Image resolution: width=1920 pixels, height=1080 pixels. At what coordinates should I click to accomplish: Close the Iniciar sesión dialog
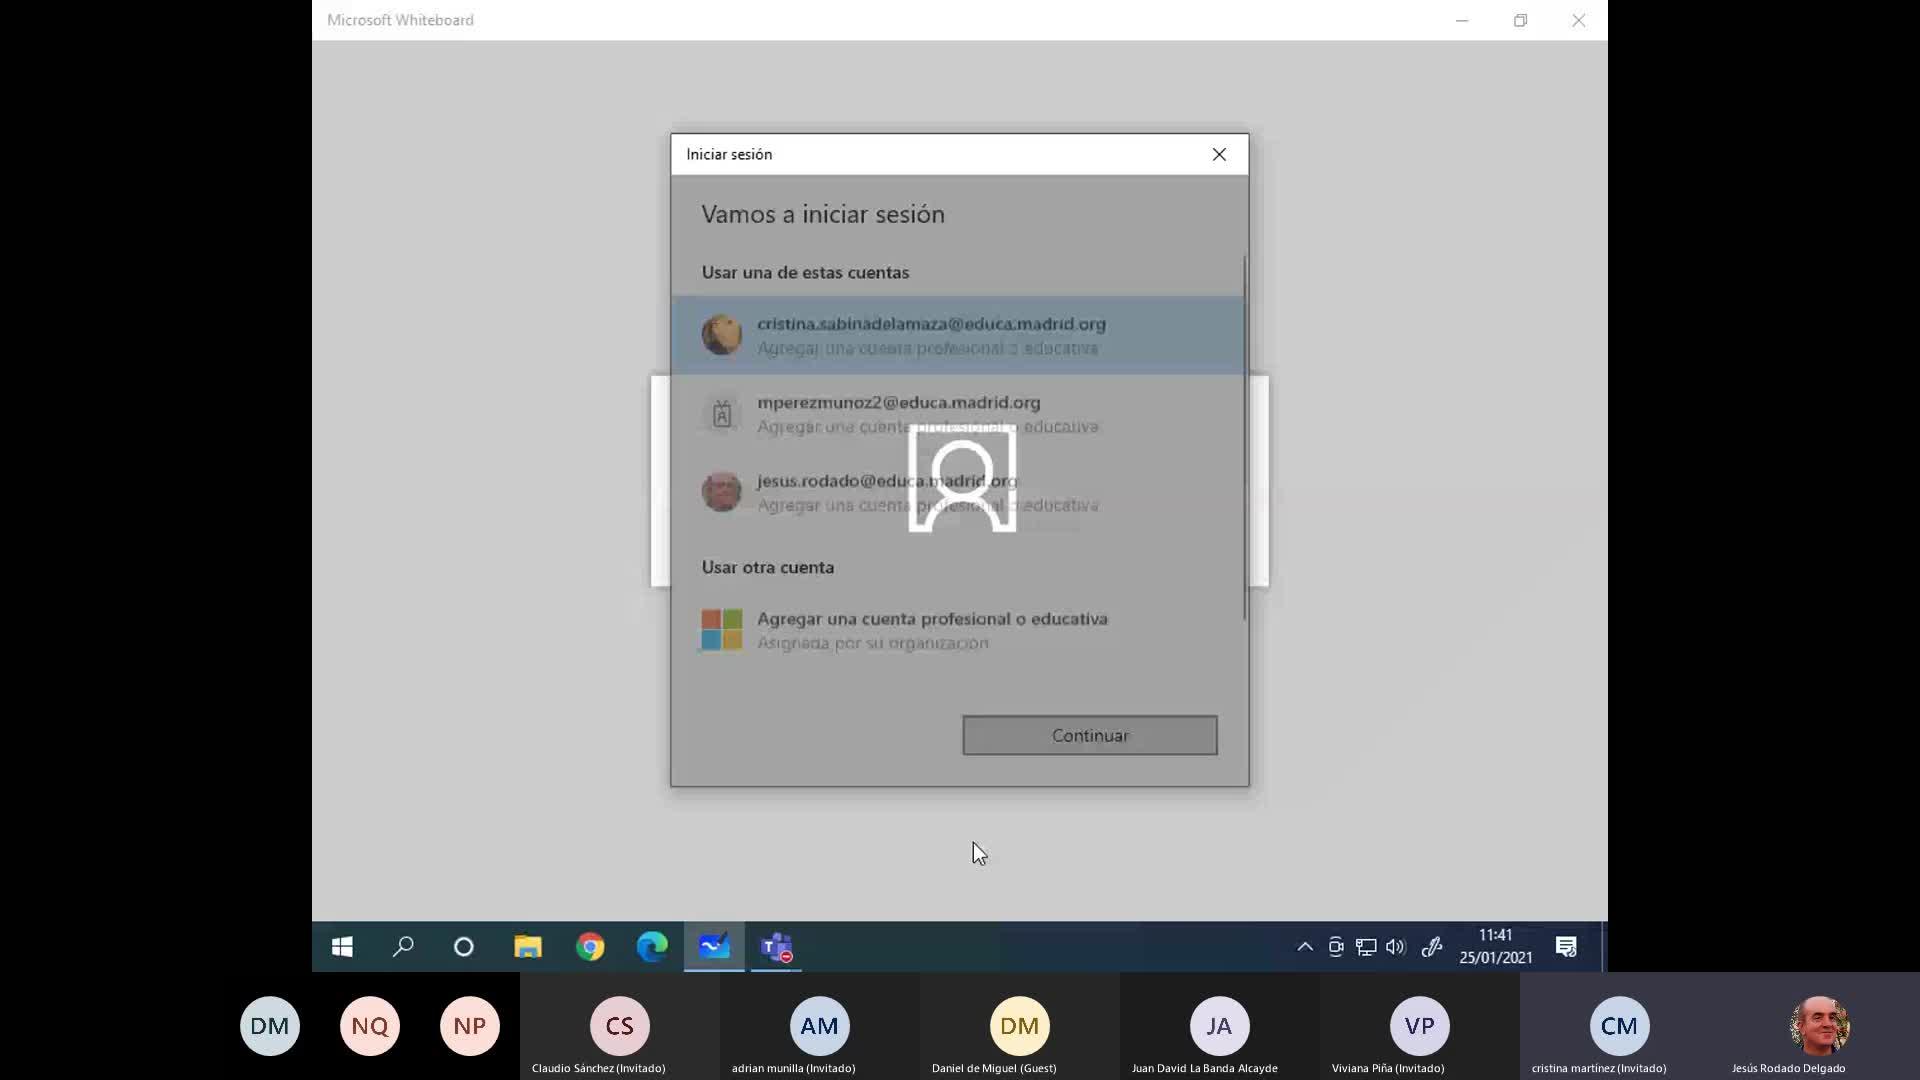1219,154
